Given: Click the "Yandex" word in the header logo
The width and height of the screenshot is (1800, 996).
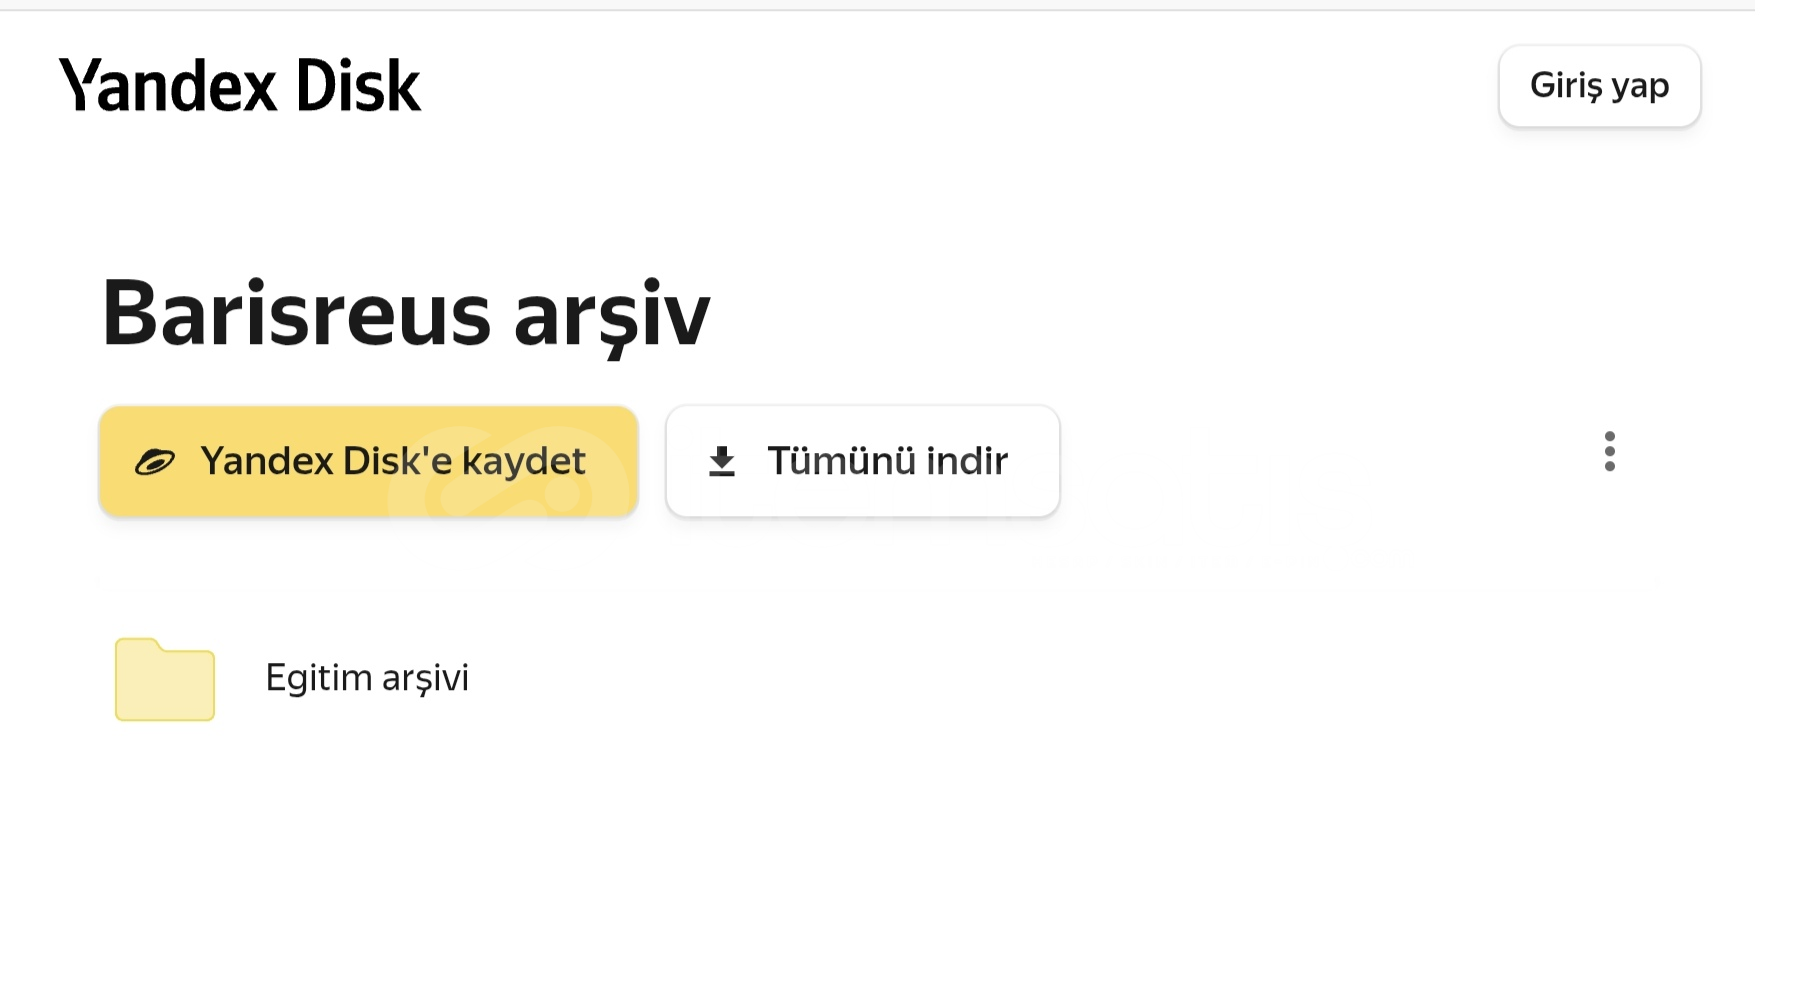Looking at the screenshot, I should coord(168,85).
